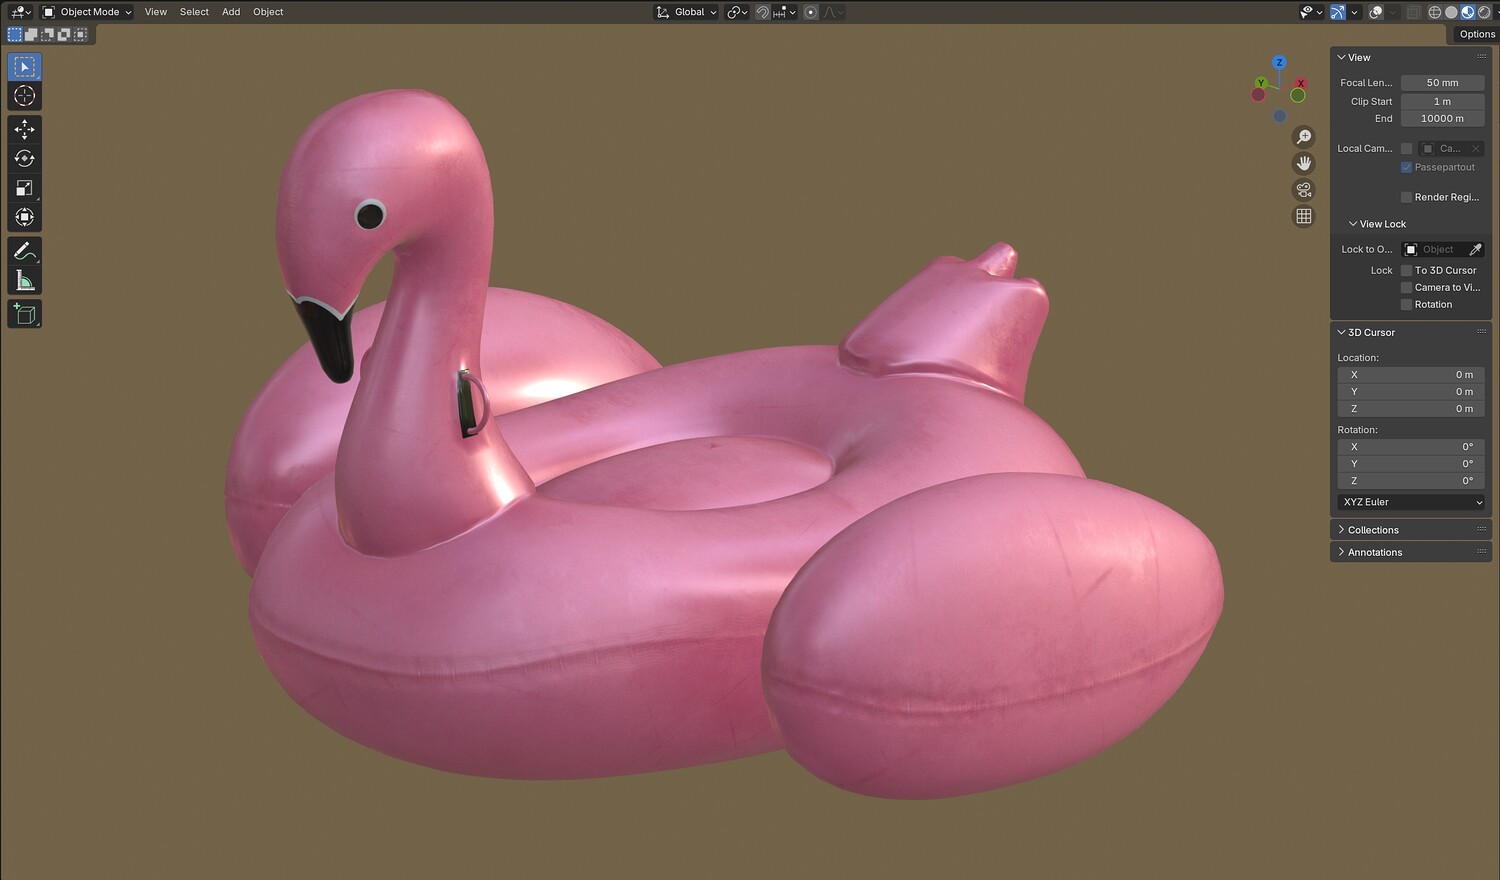Open the editor type dropdown
Viewport: 1500px width, 880px height.
click(20, 12)
